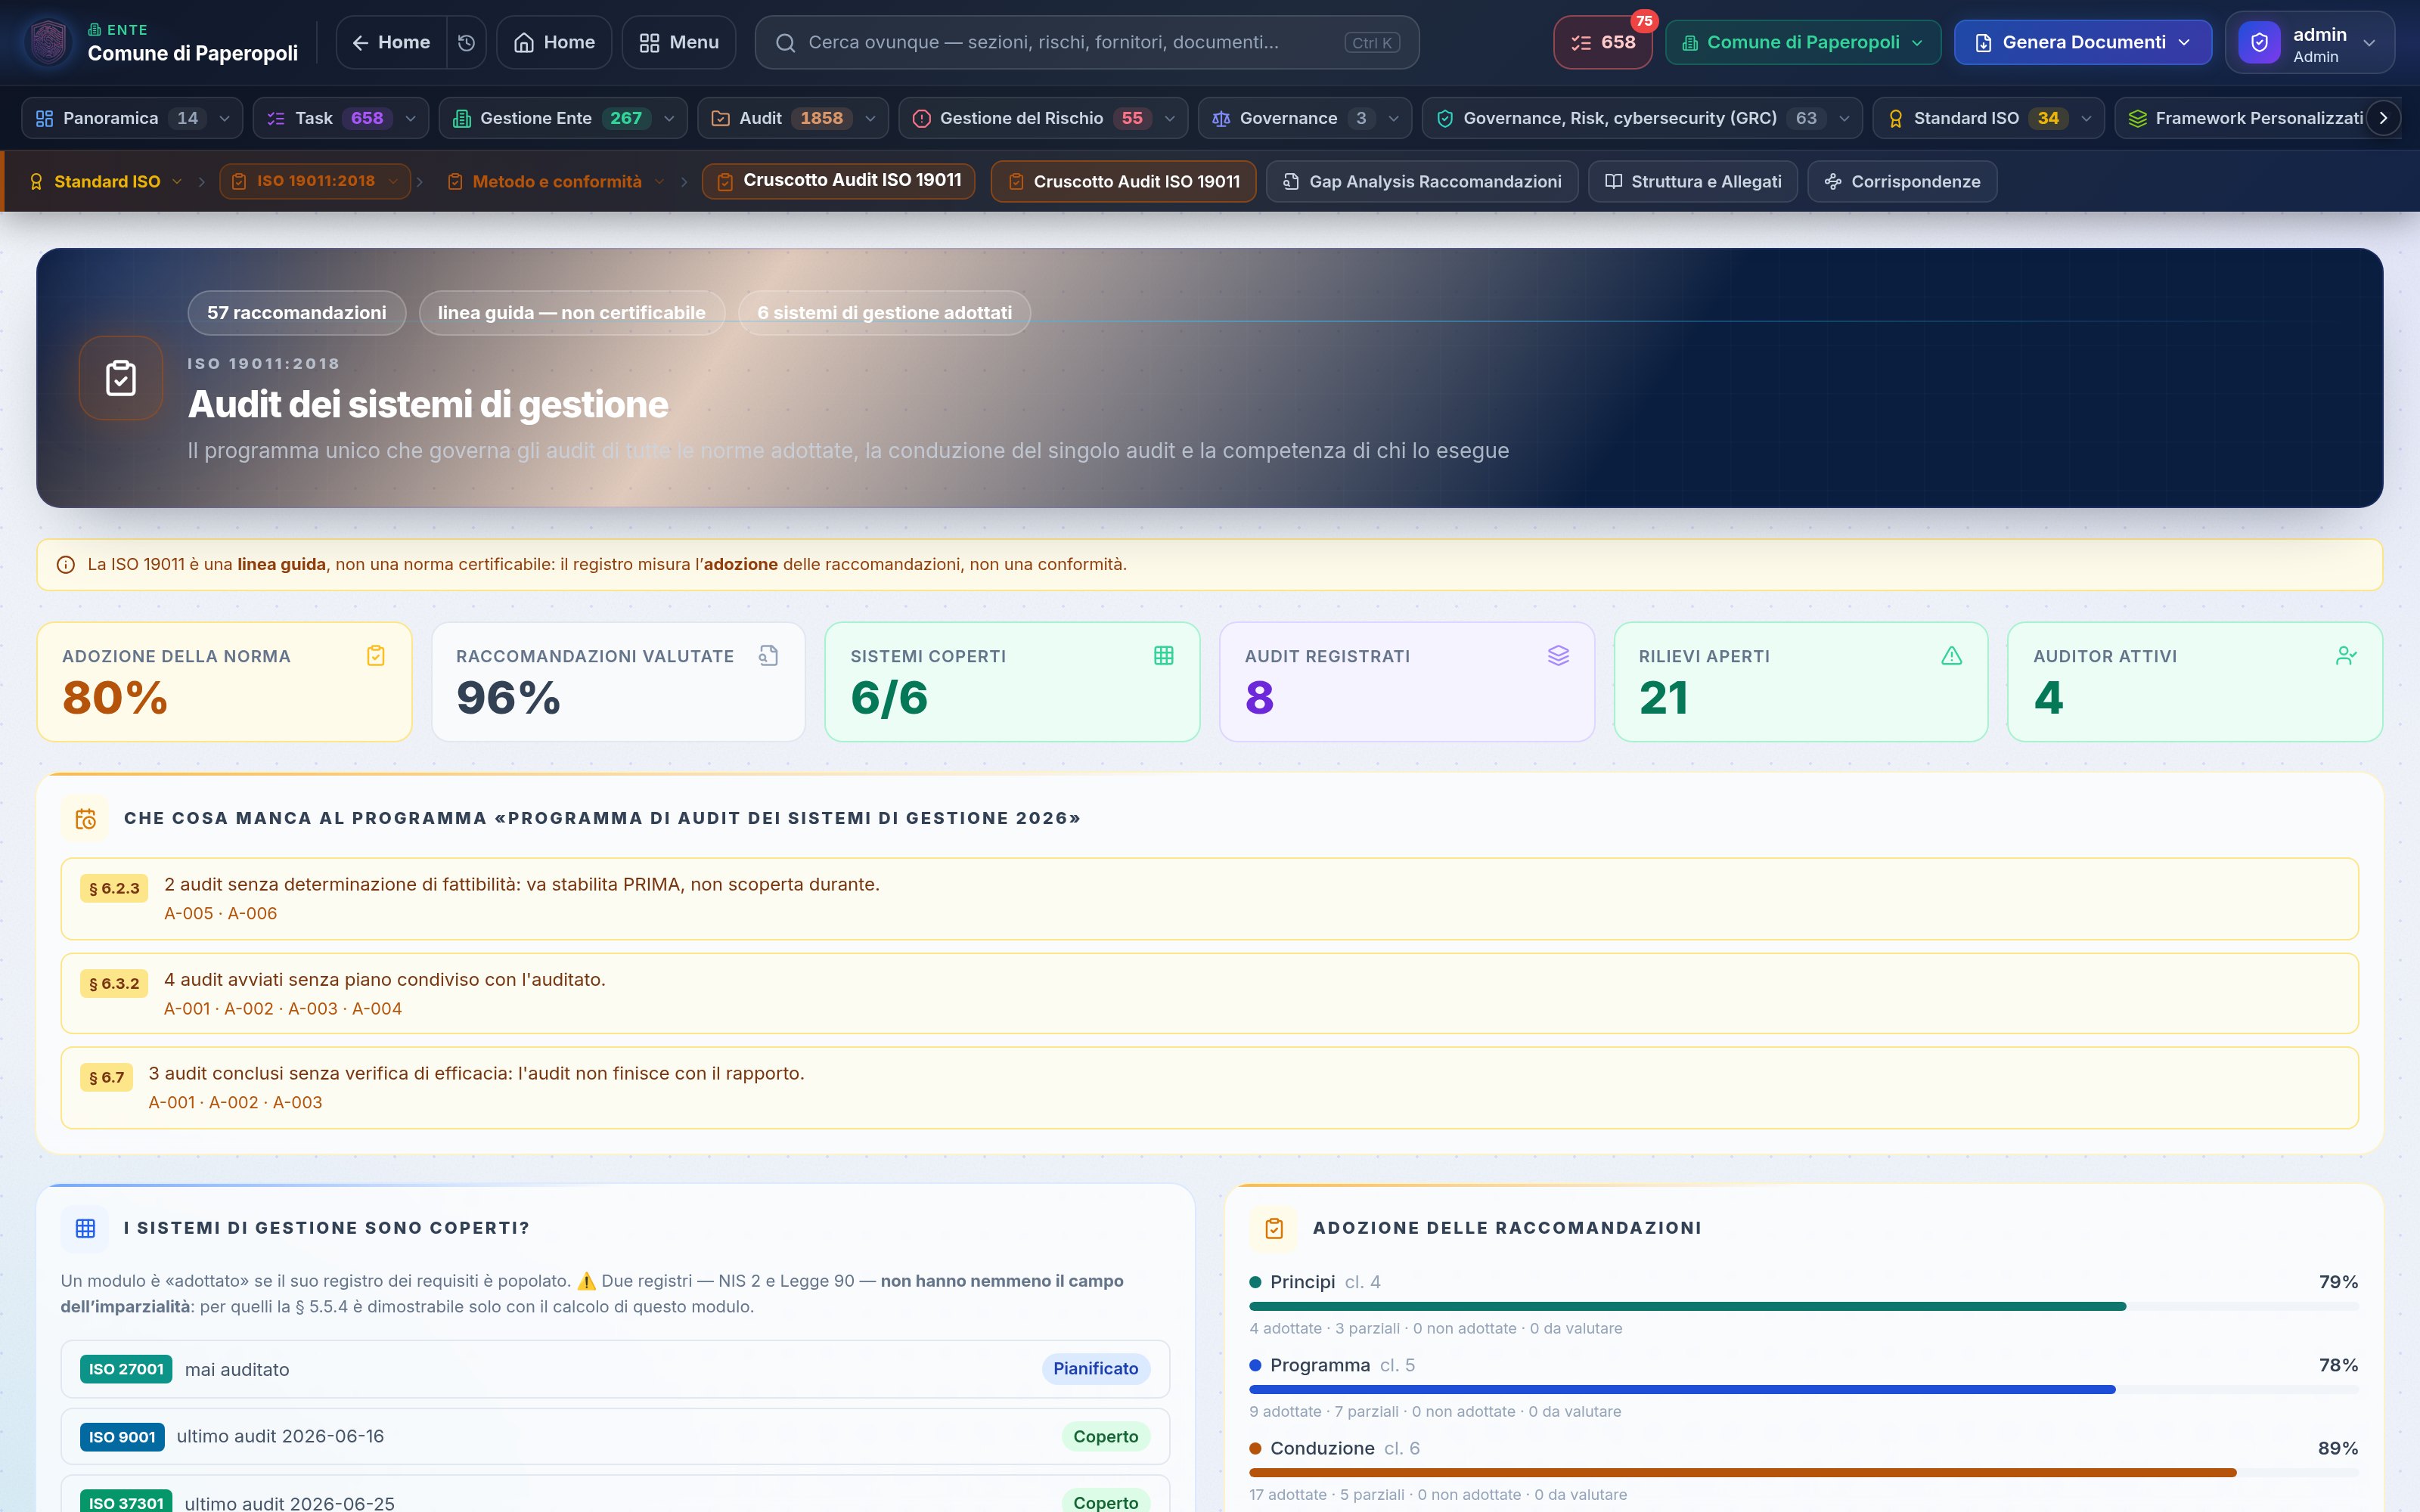Click the back arrow Home button
Image resolution: width=2420 pixels, height=1512 pixels.
pos(391,43)
